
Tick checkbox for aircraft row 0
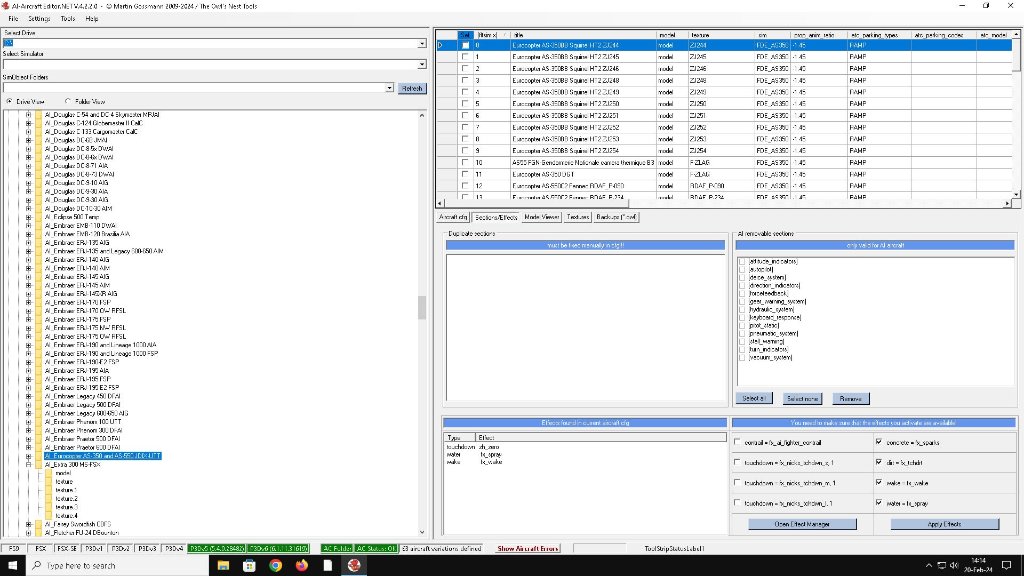[465, 46]
